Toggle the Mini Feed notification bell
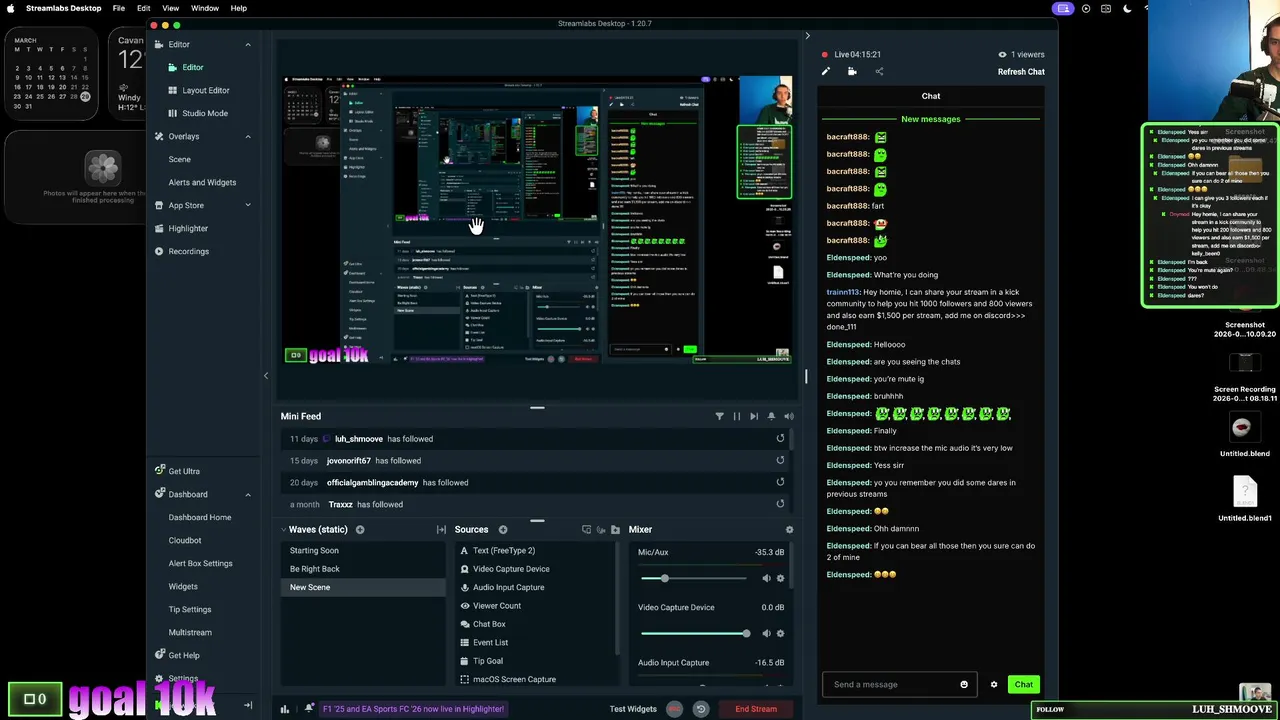The height and width of the screenshot is (720, 1280). 771,416
